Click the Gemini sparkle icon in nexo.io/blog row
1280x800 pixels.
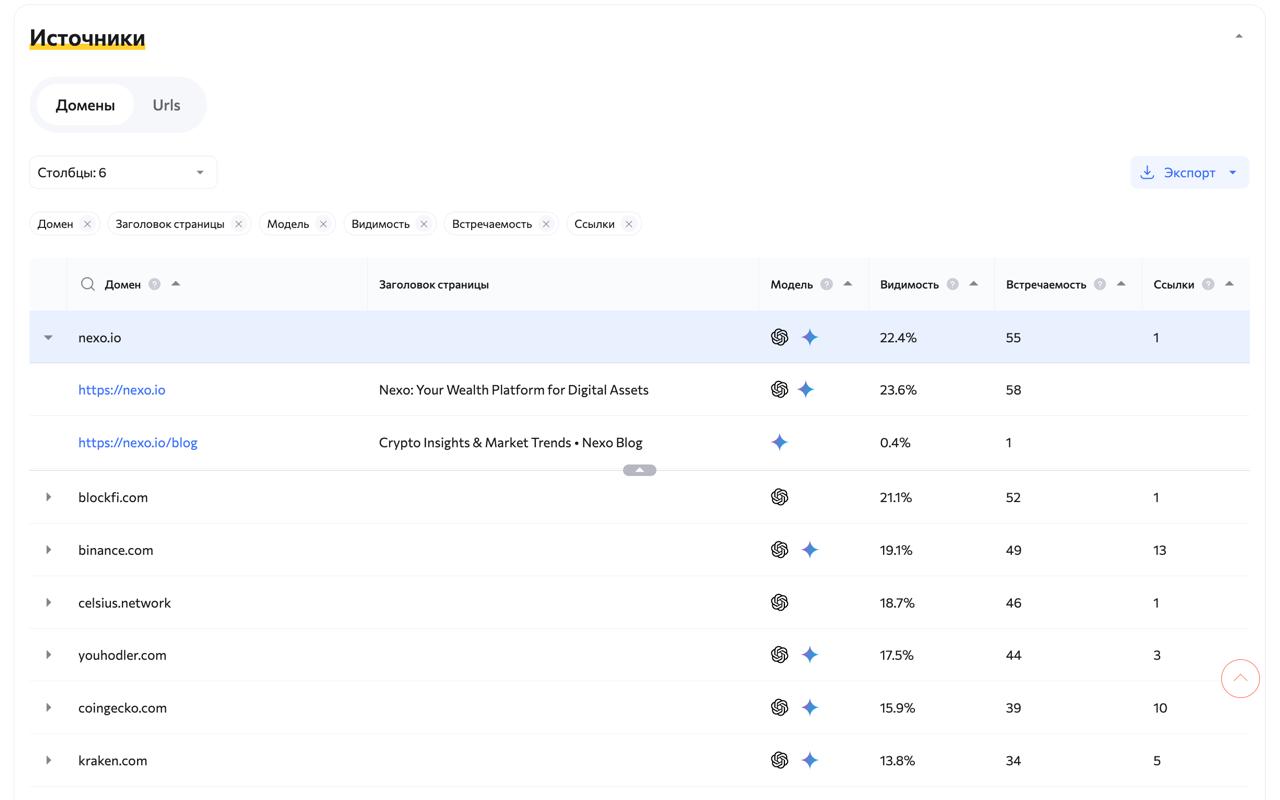pos(780,442)
